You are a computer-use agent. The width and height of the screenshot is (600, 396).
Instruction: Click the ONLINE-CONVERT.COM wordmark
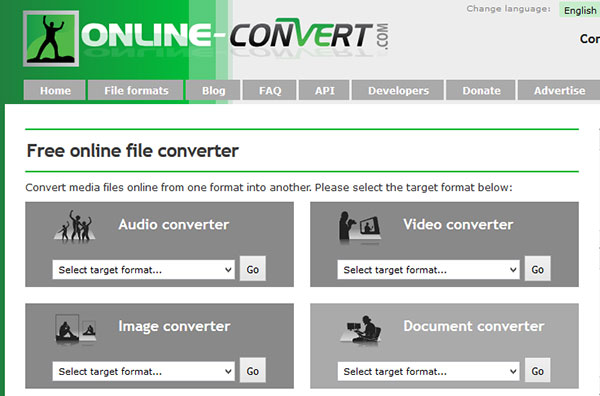tap(235, 36)
